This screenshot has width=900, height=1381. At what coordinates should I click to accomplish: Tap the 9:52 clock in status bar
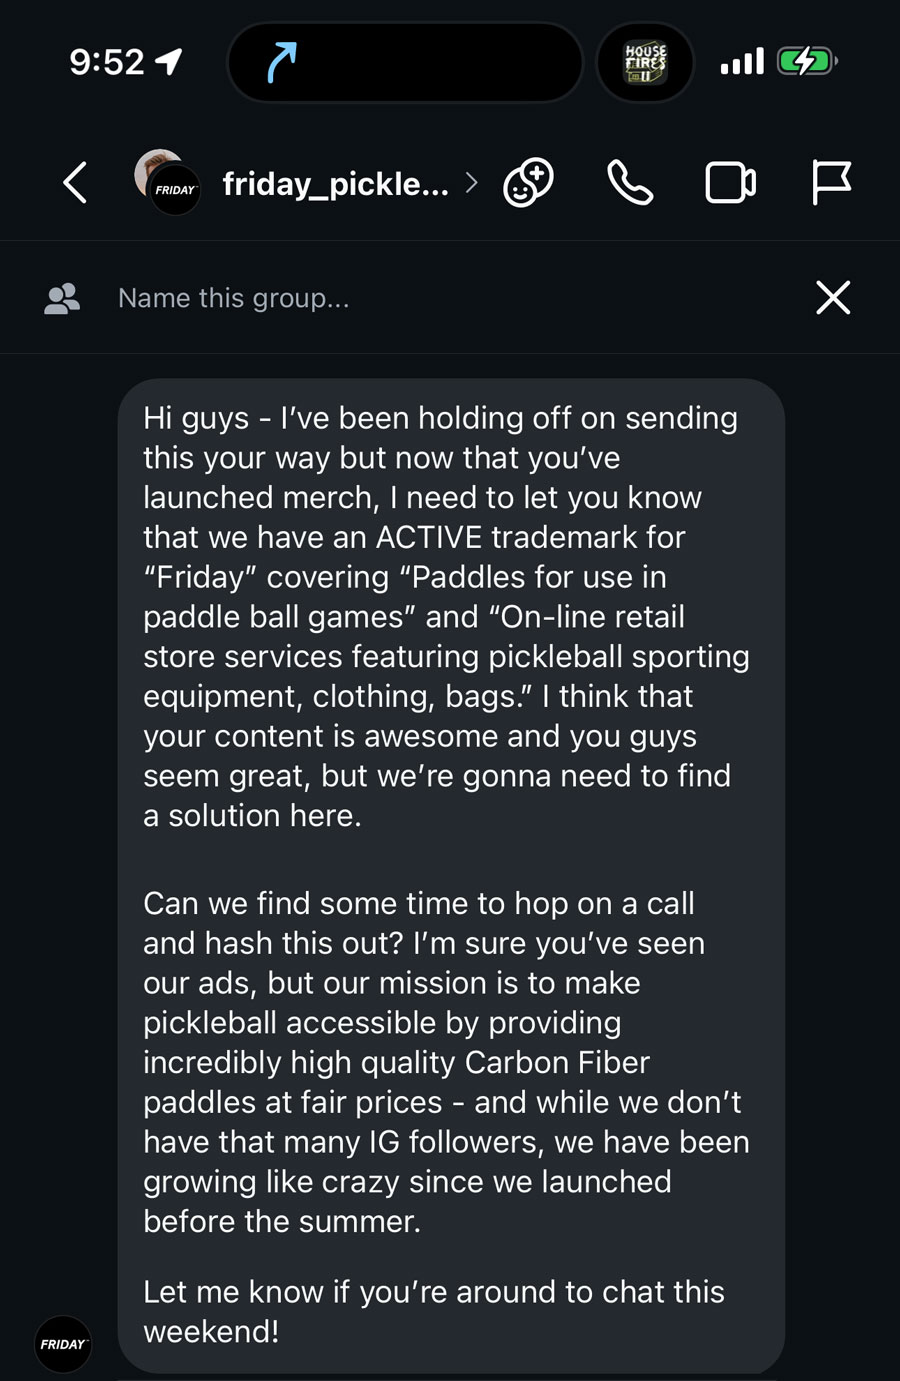click(107, 62)
